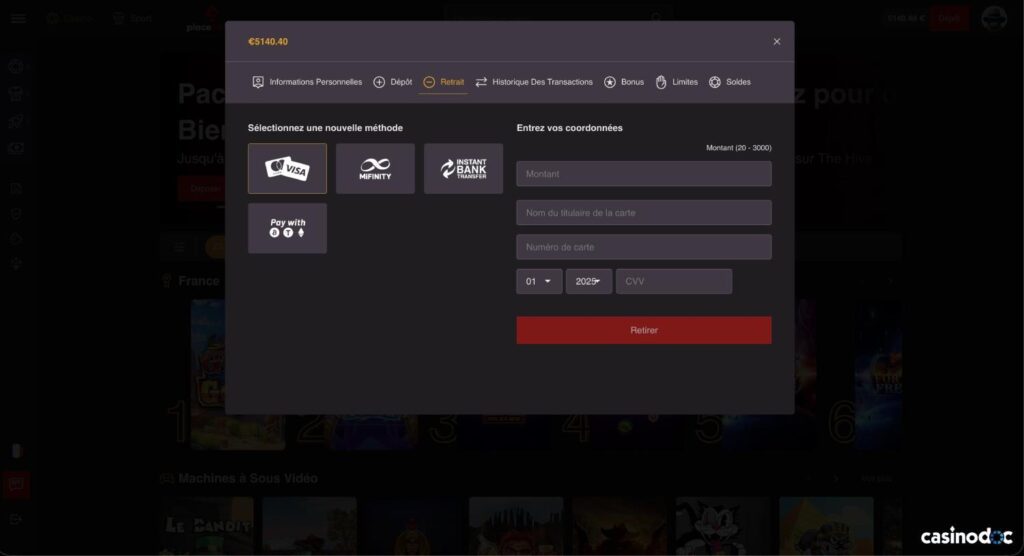
Task: Open Historique Des Transactions tab
Action: pos(534,82)
